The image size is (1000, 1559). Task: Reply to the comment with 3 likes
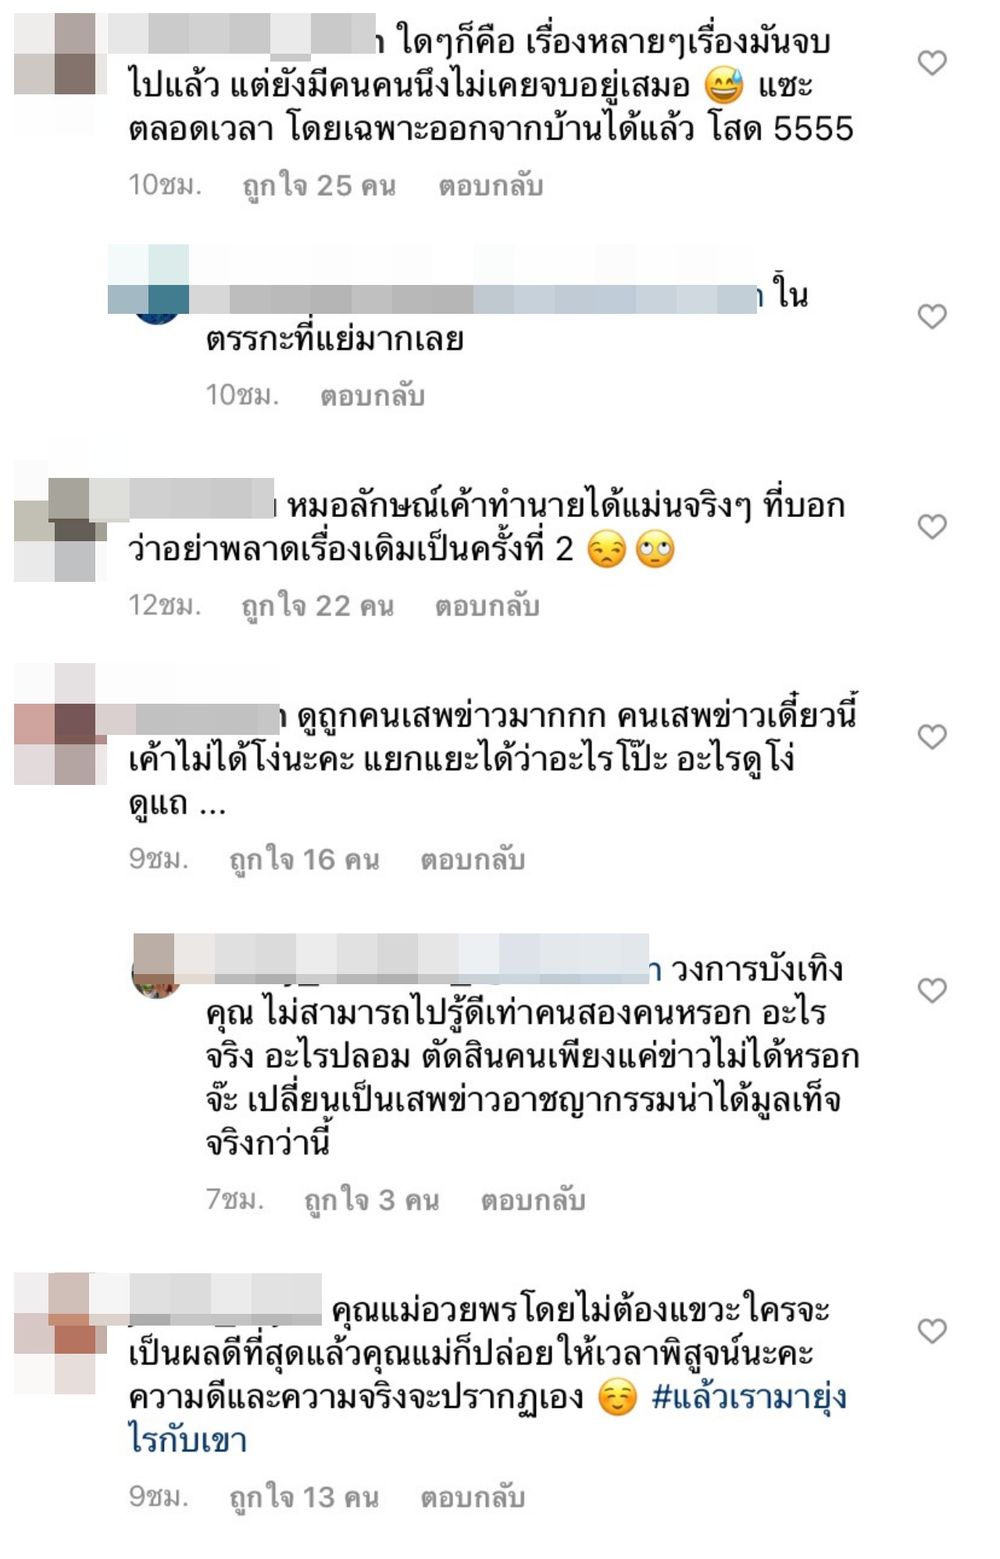coord(533,1200)
